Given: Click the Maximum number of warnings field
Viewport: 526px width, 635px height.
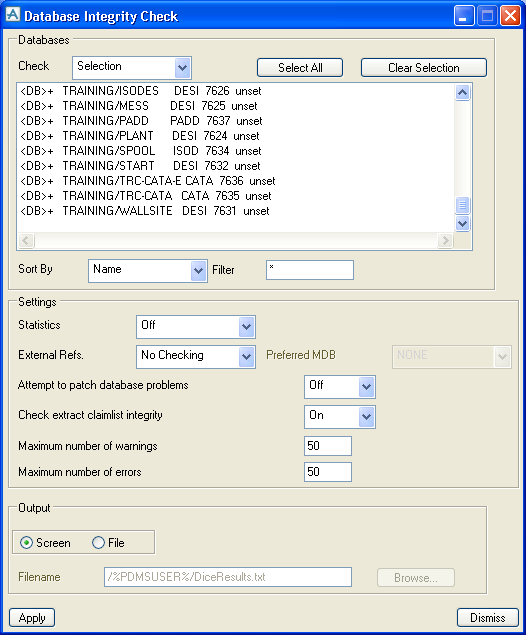Looking at the screenshot, I should click(328, 446).
